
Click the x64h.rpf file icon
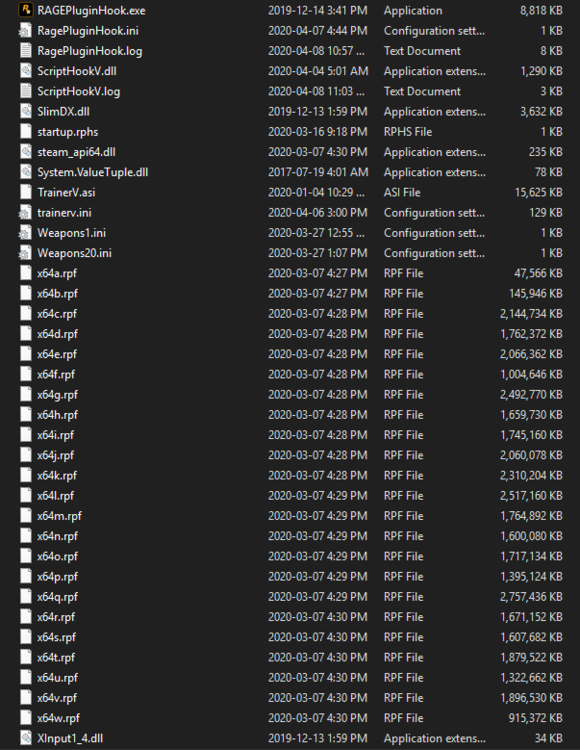(26, 414)
